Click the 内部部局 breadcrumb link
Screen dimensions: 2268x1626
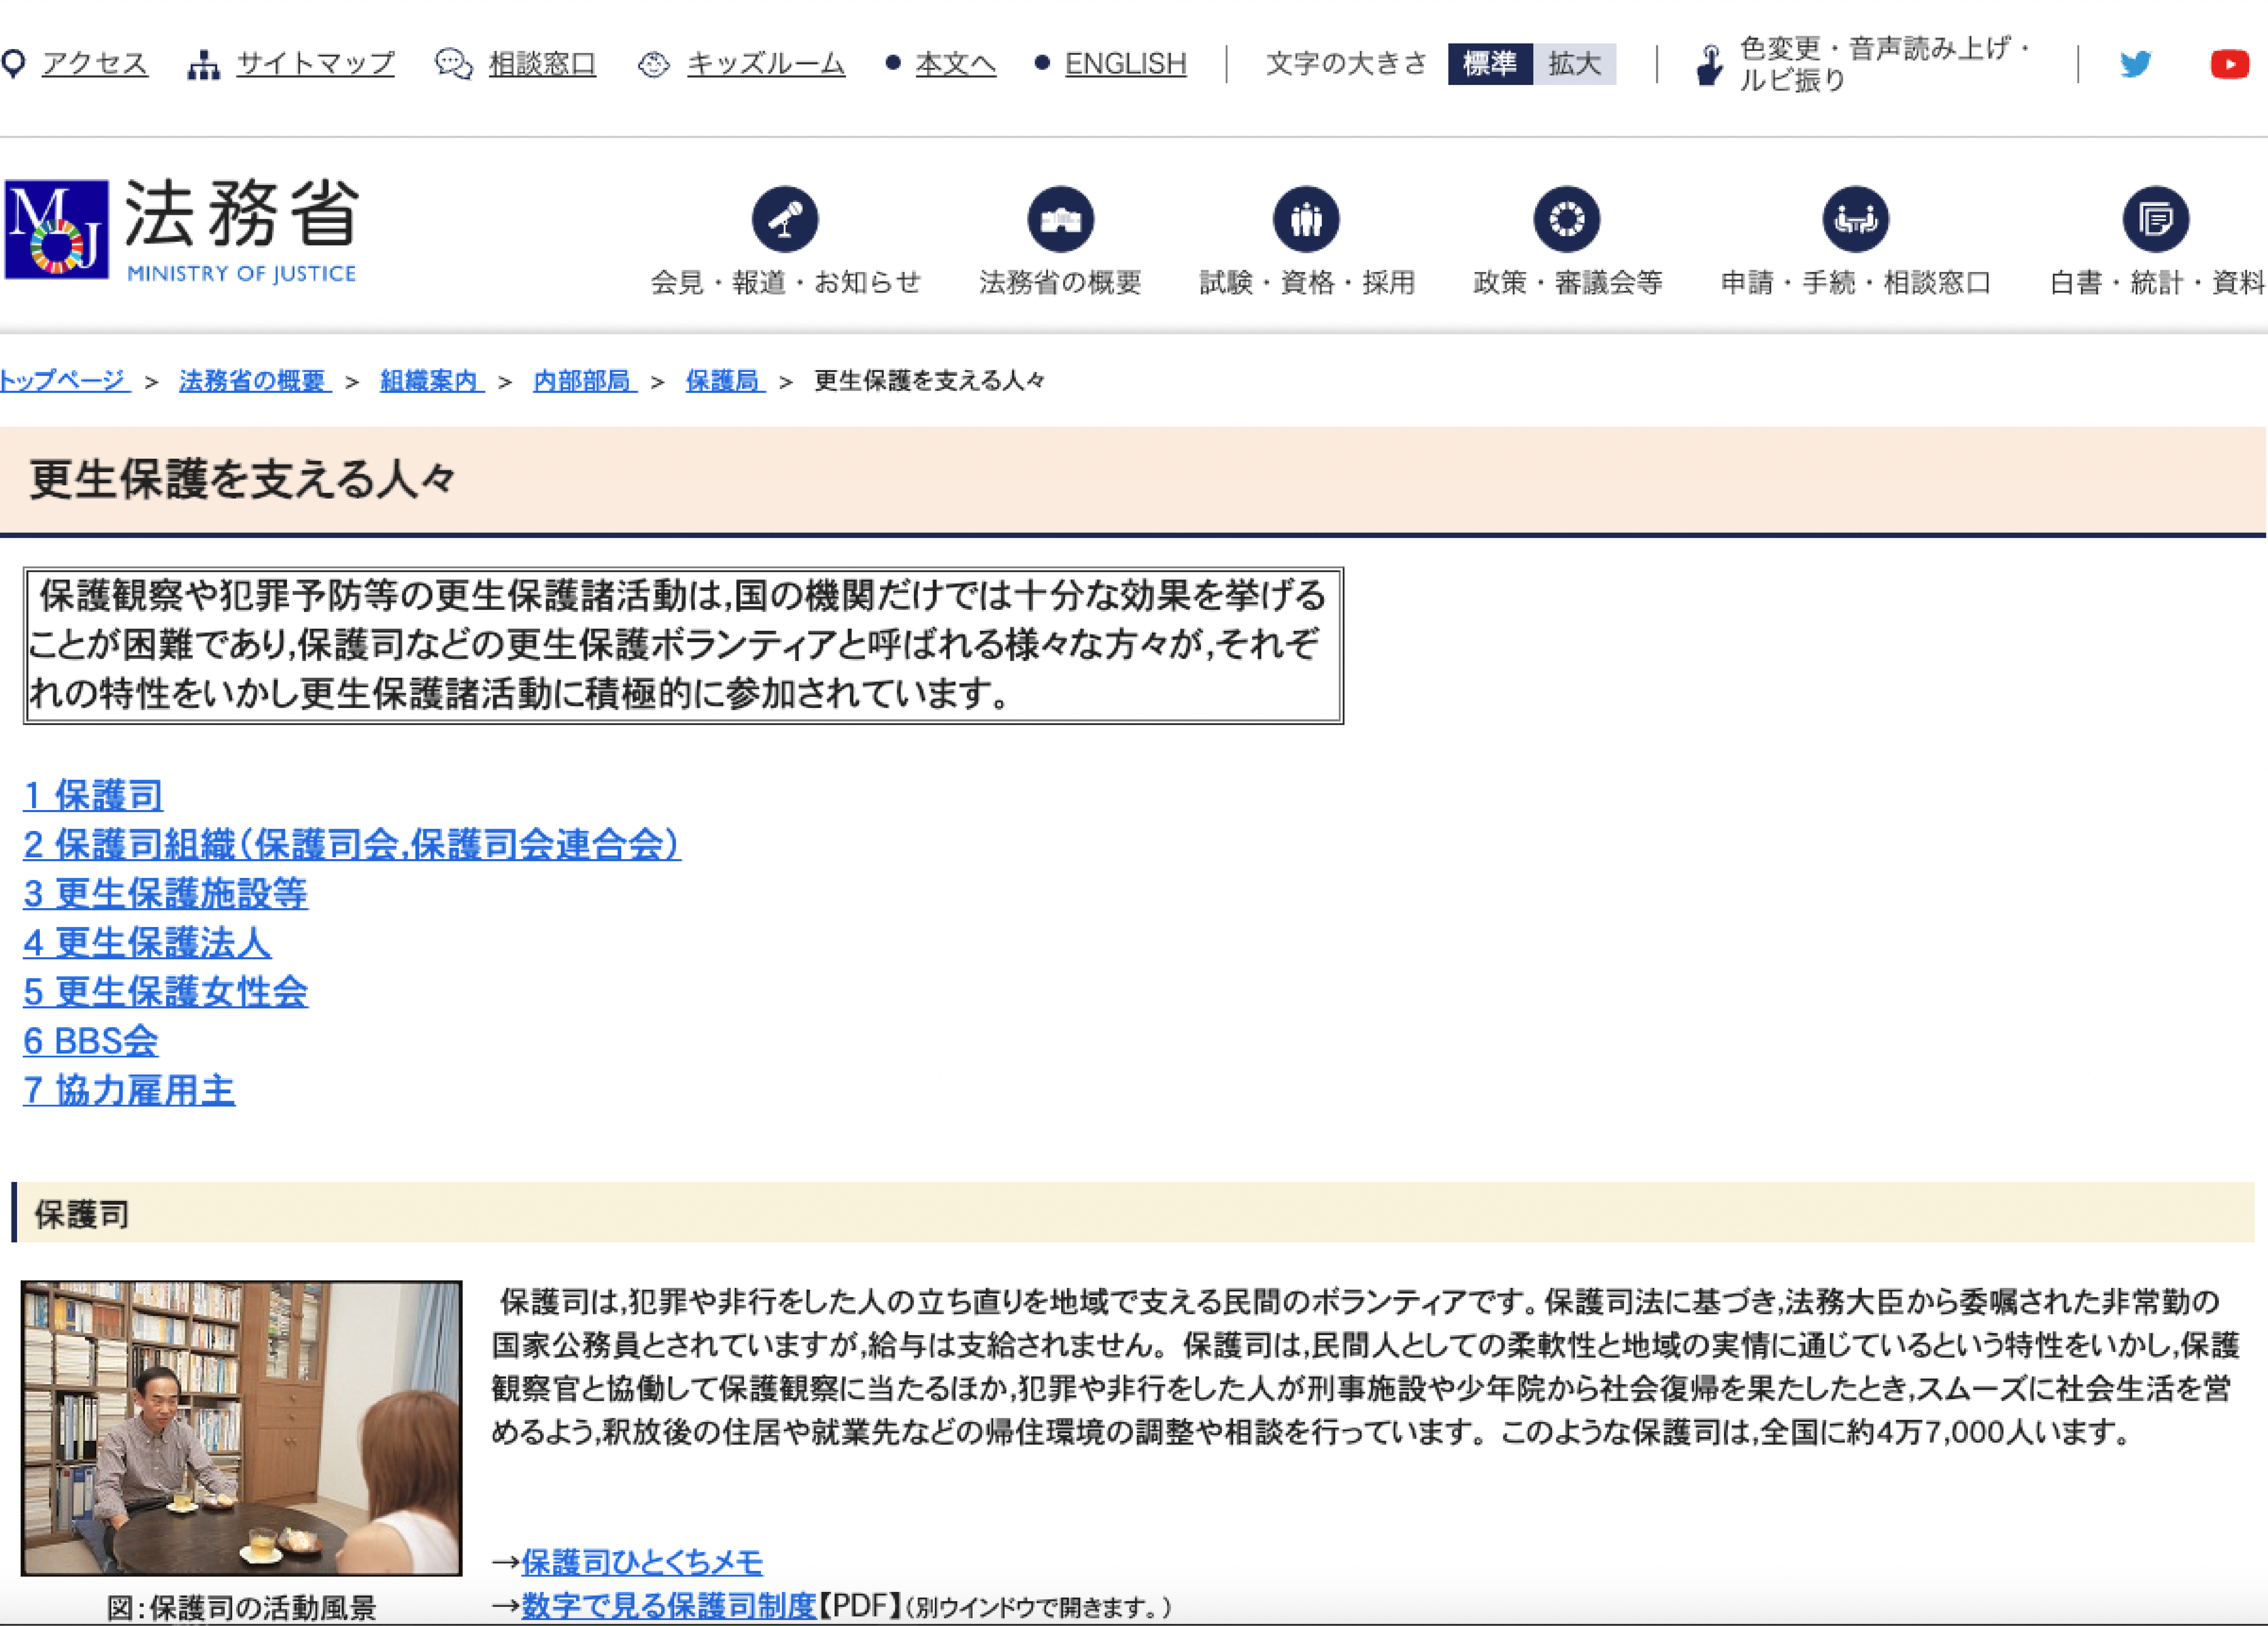585,381
